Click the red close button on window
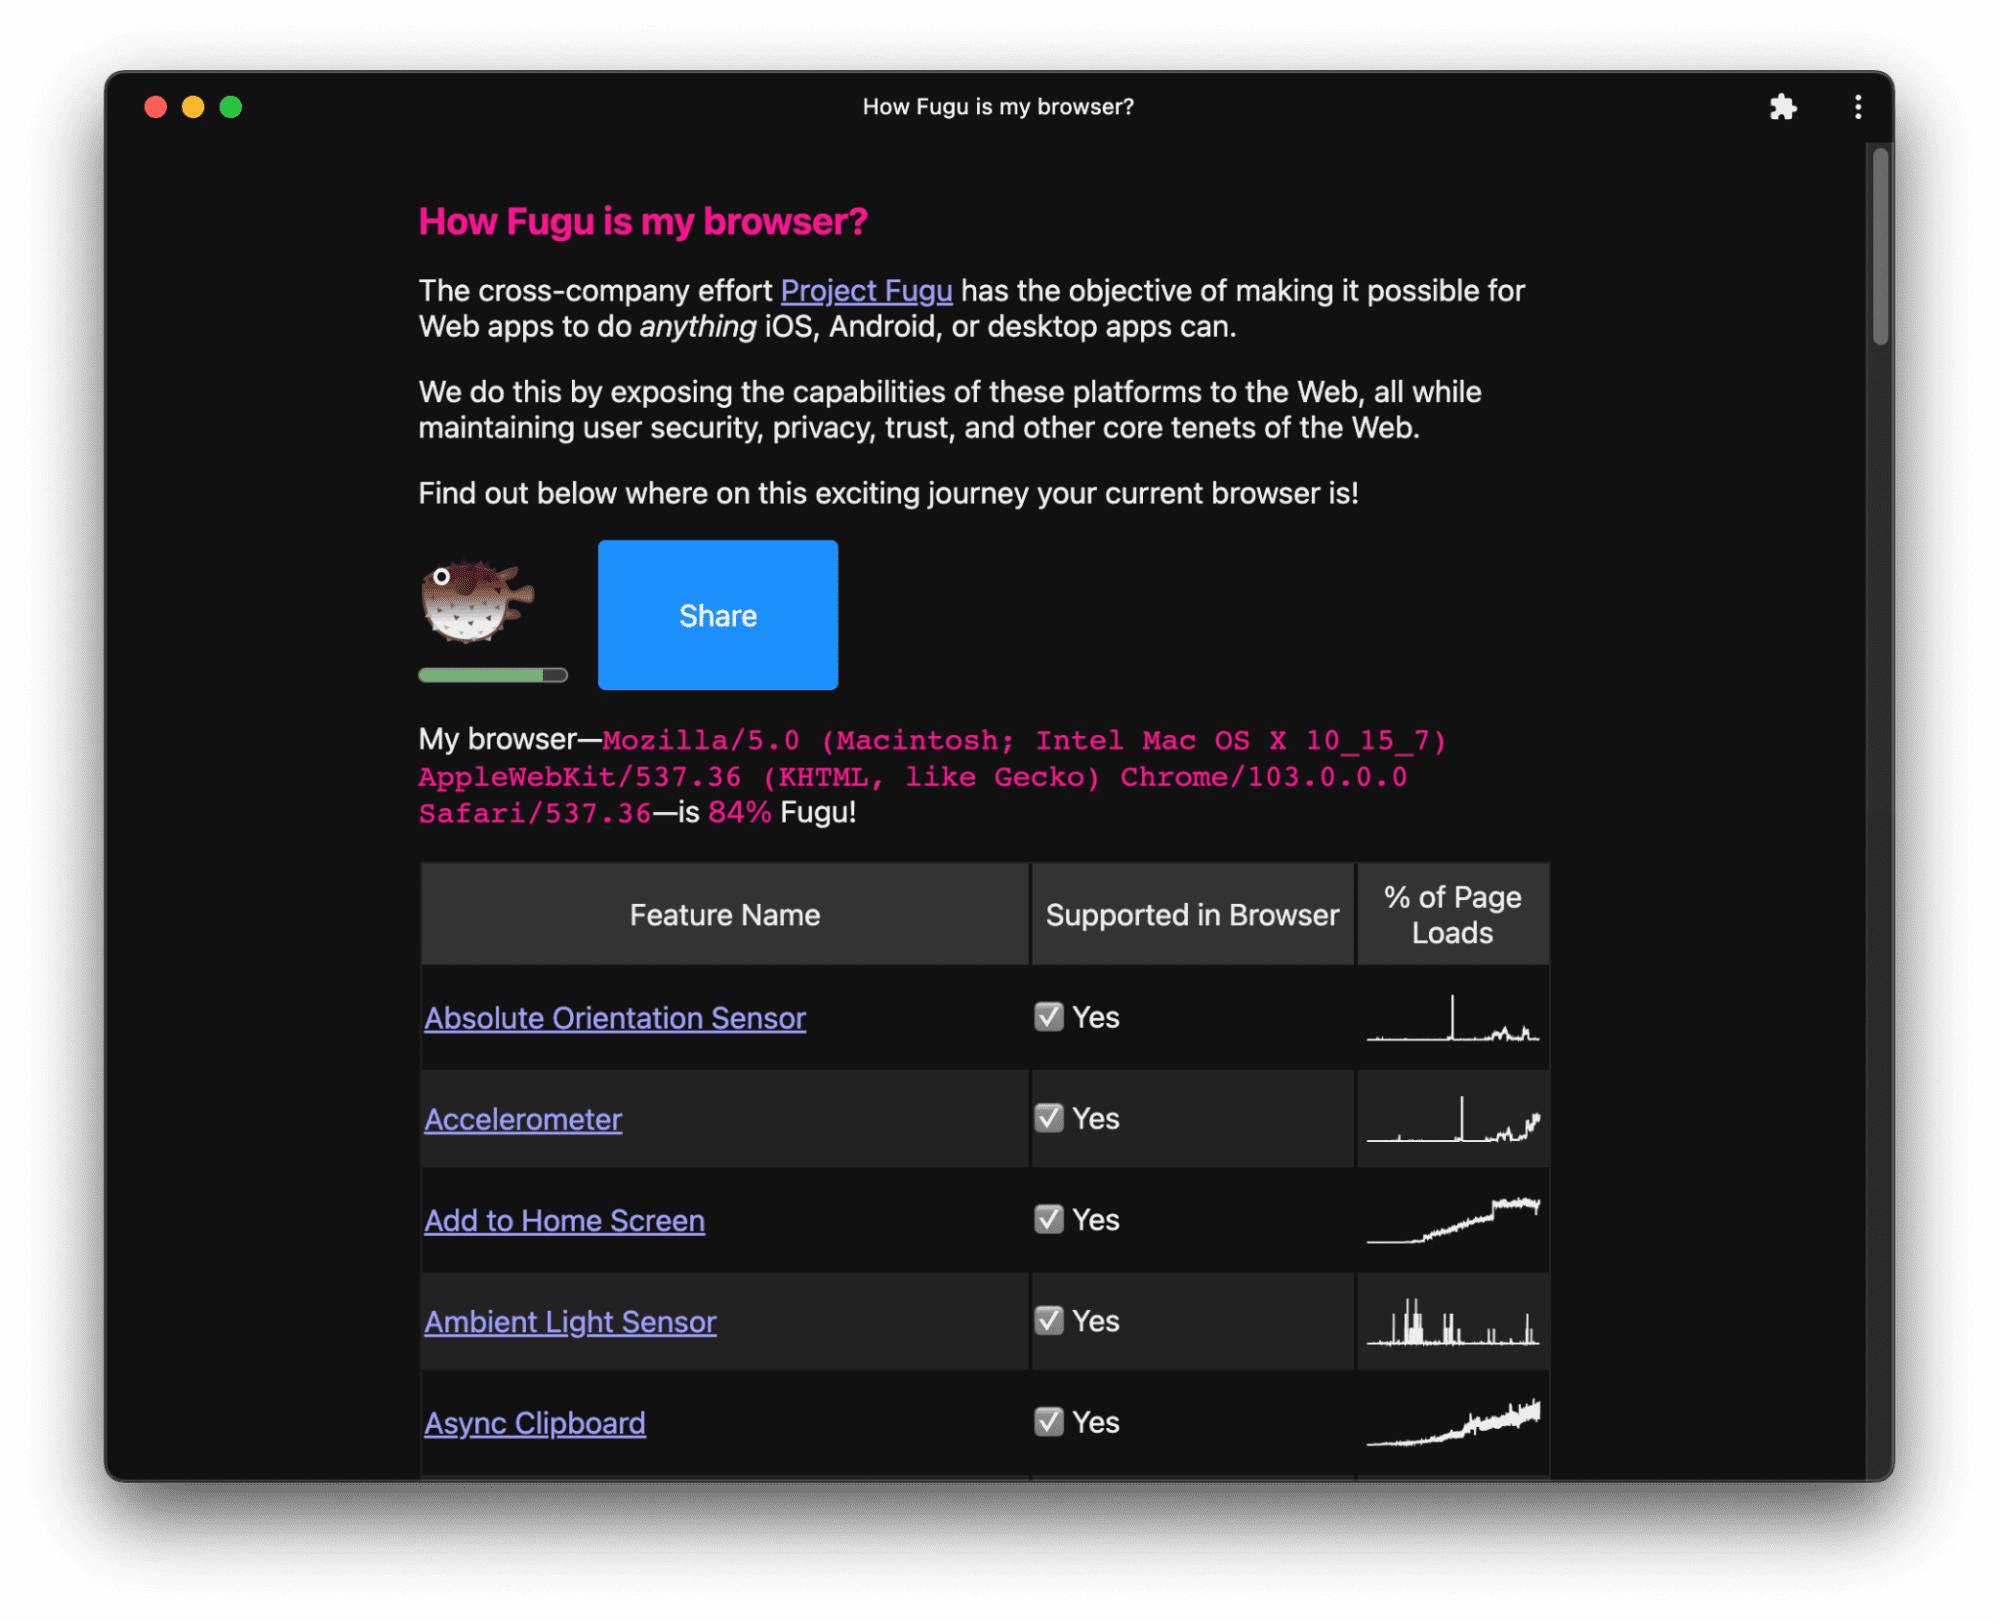Image resolution: width=1999 pixels, height=1621 pixels. 162,106
